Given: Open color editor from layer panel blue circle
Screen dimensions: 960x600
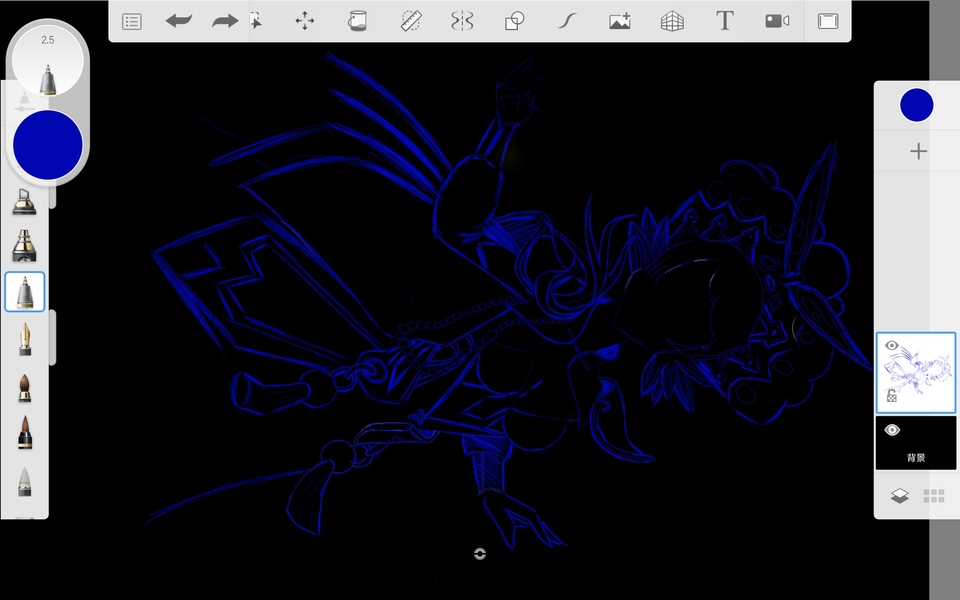Looking at the screenshot, I should pos(917,105).
